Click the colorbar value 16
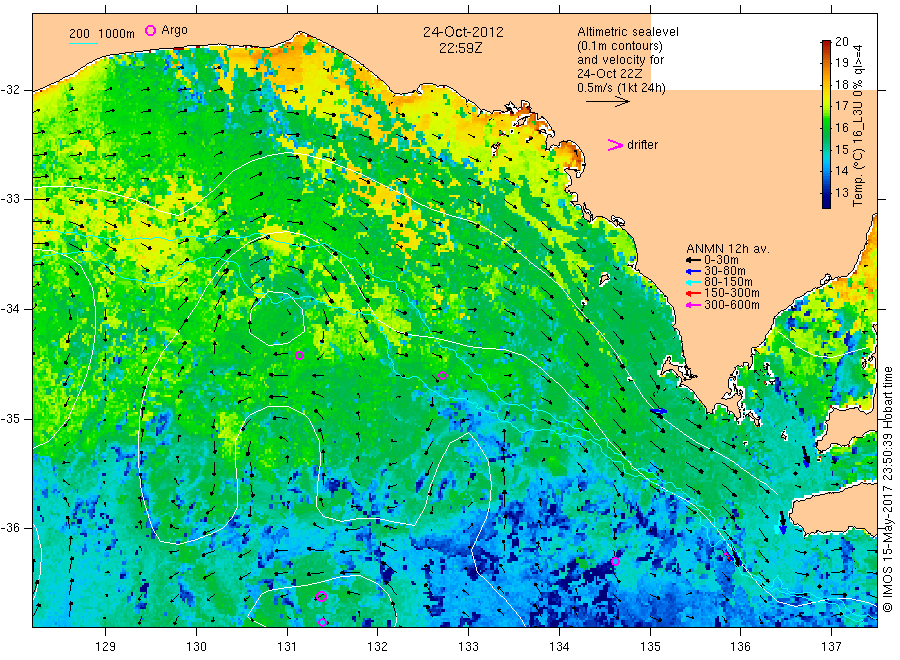 pos(841,127)
